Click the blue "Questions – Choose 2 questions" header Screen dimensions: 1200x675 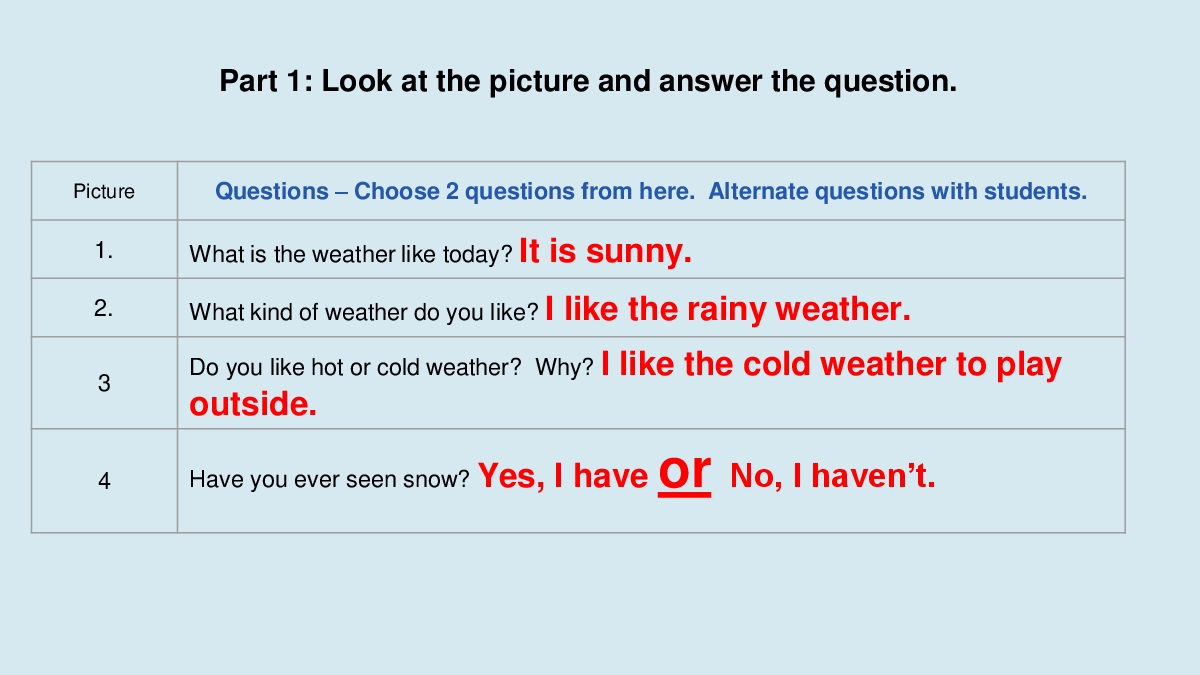pyautogui.click(x=455, y=191)
